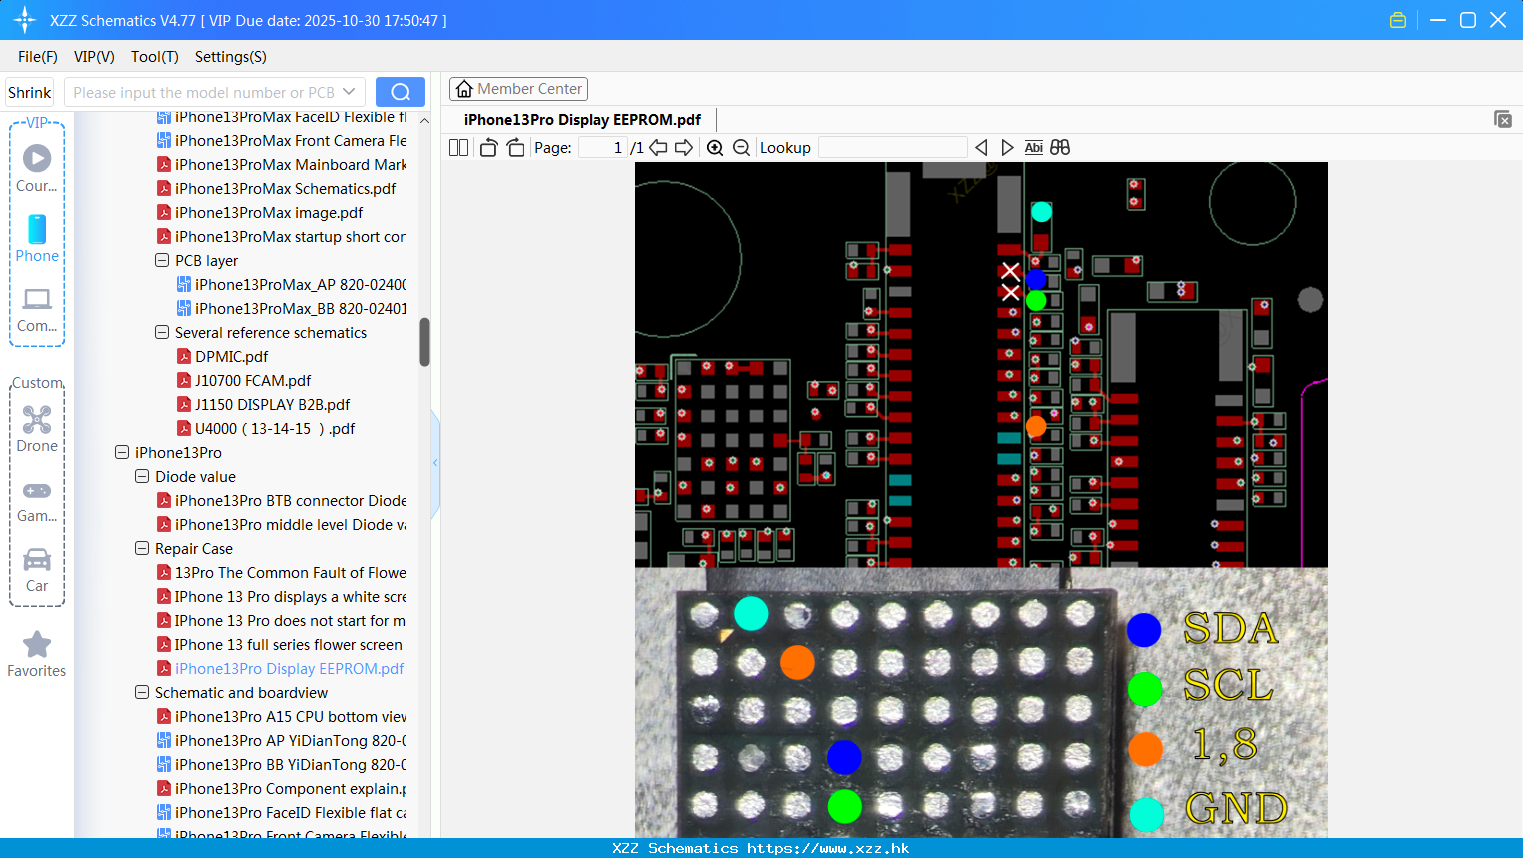Open XZZ website link in status bar

tap(828, 848)
